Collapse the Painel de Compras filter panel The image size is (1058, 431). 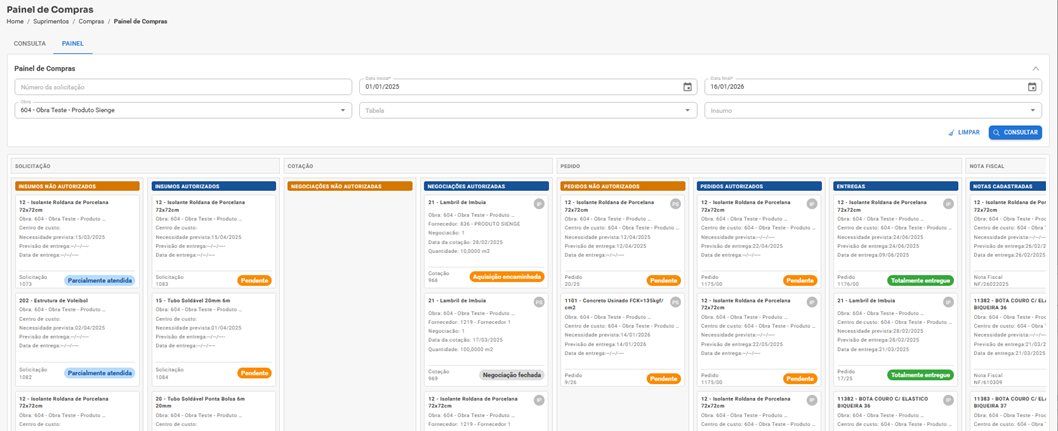(1036, 68)
